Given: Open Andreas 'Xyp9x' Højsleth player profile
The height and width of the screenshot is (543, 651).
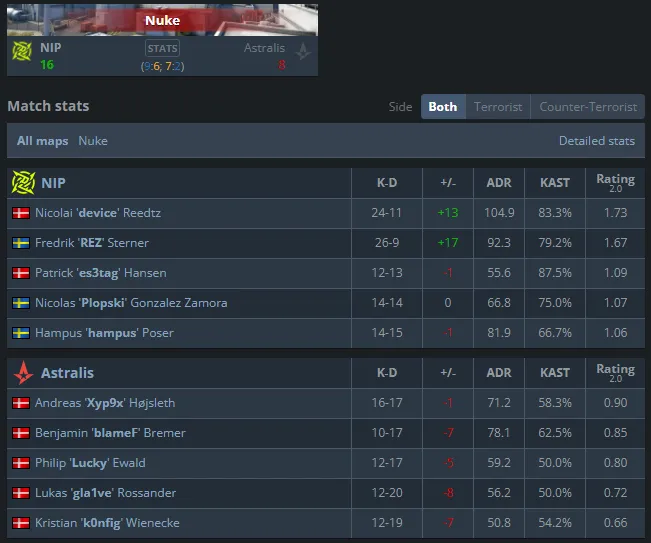Looking at the screenshot, I should pos(105,403).
